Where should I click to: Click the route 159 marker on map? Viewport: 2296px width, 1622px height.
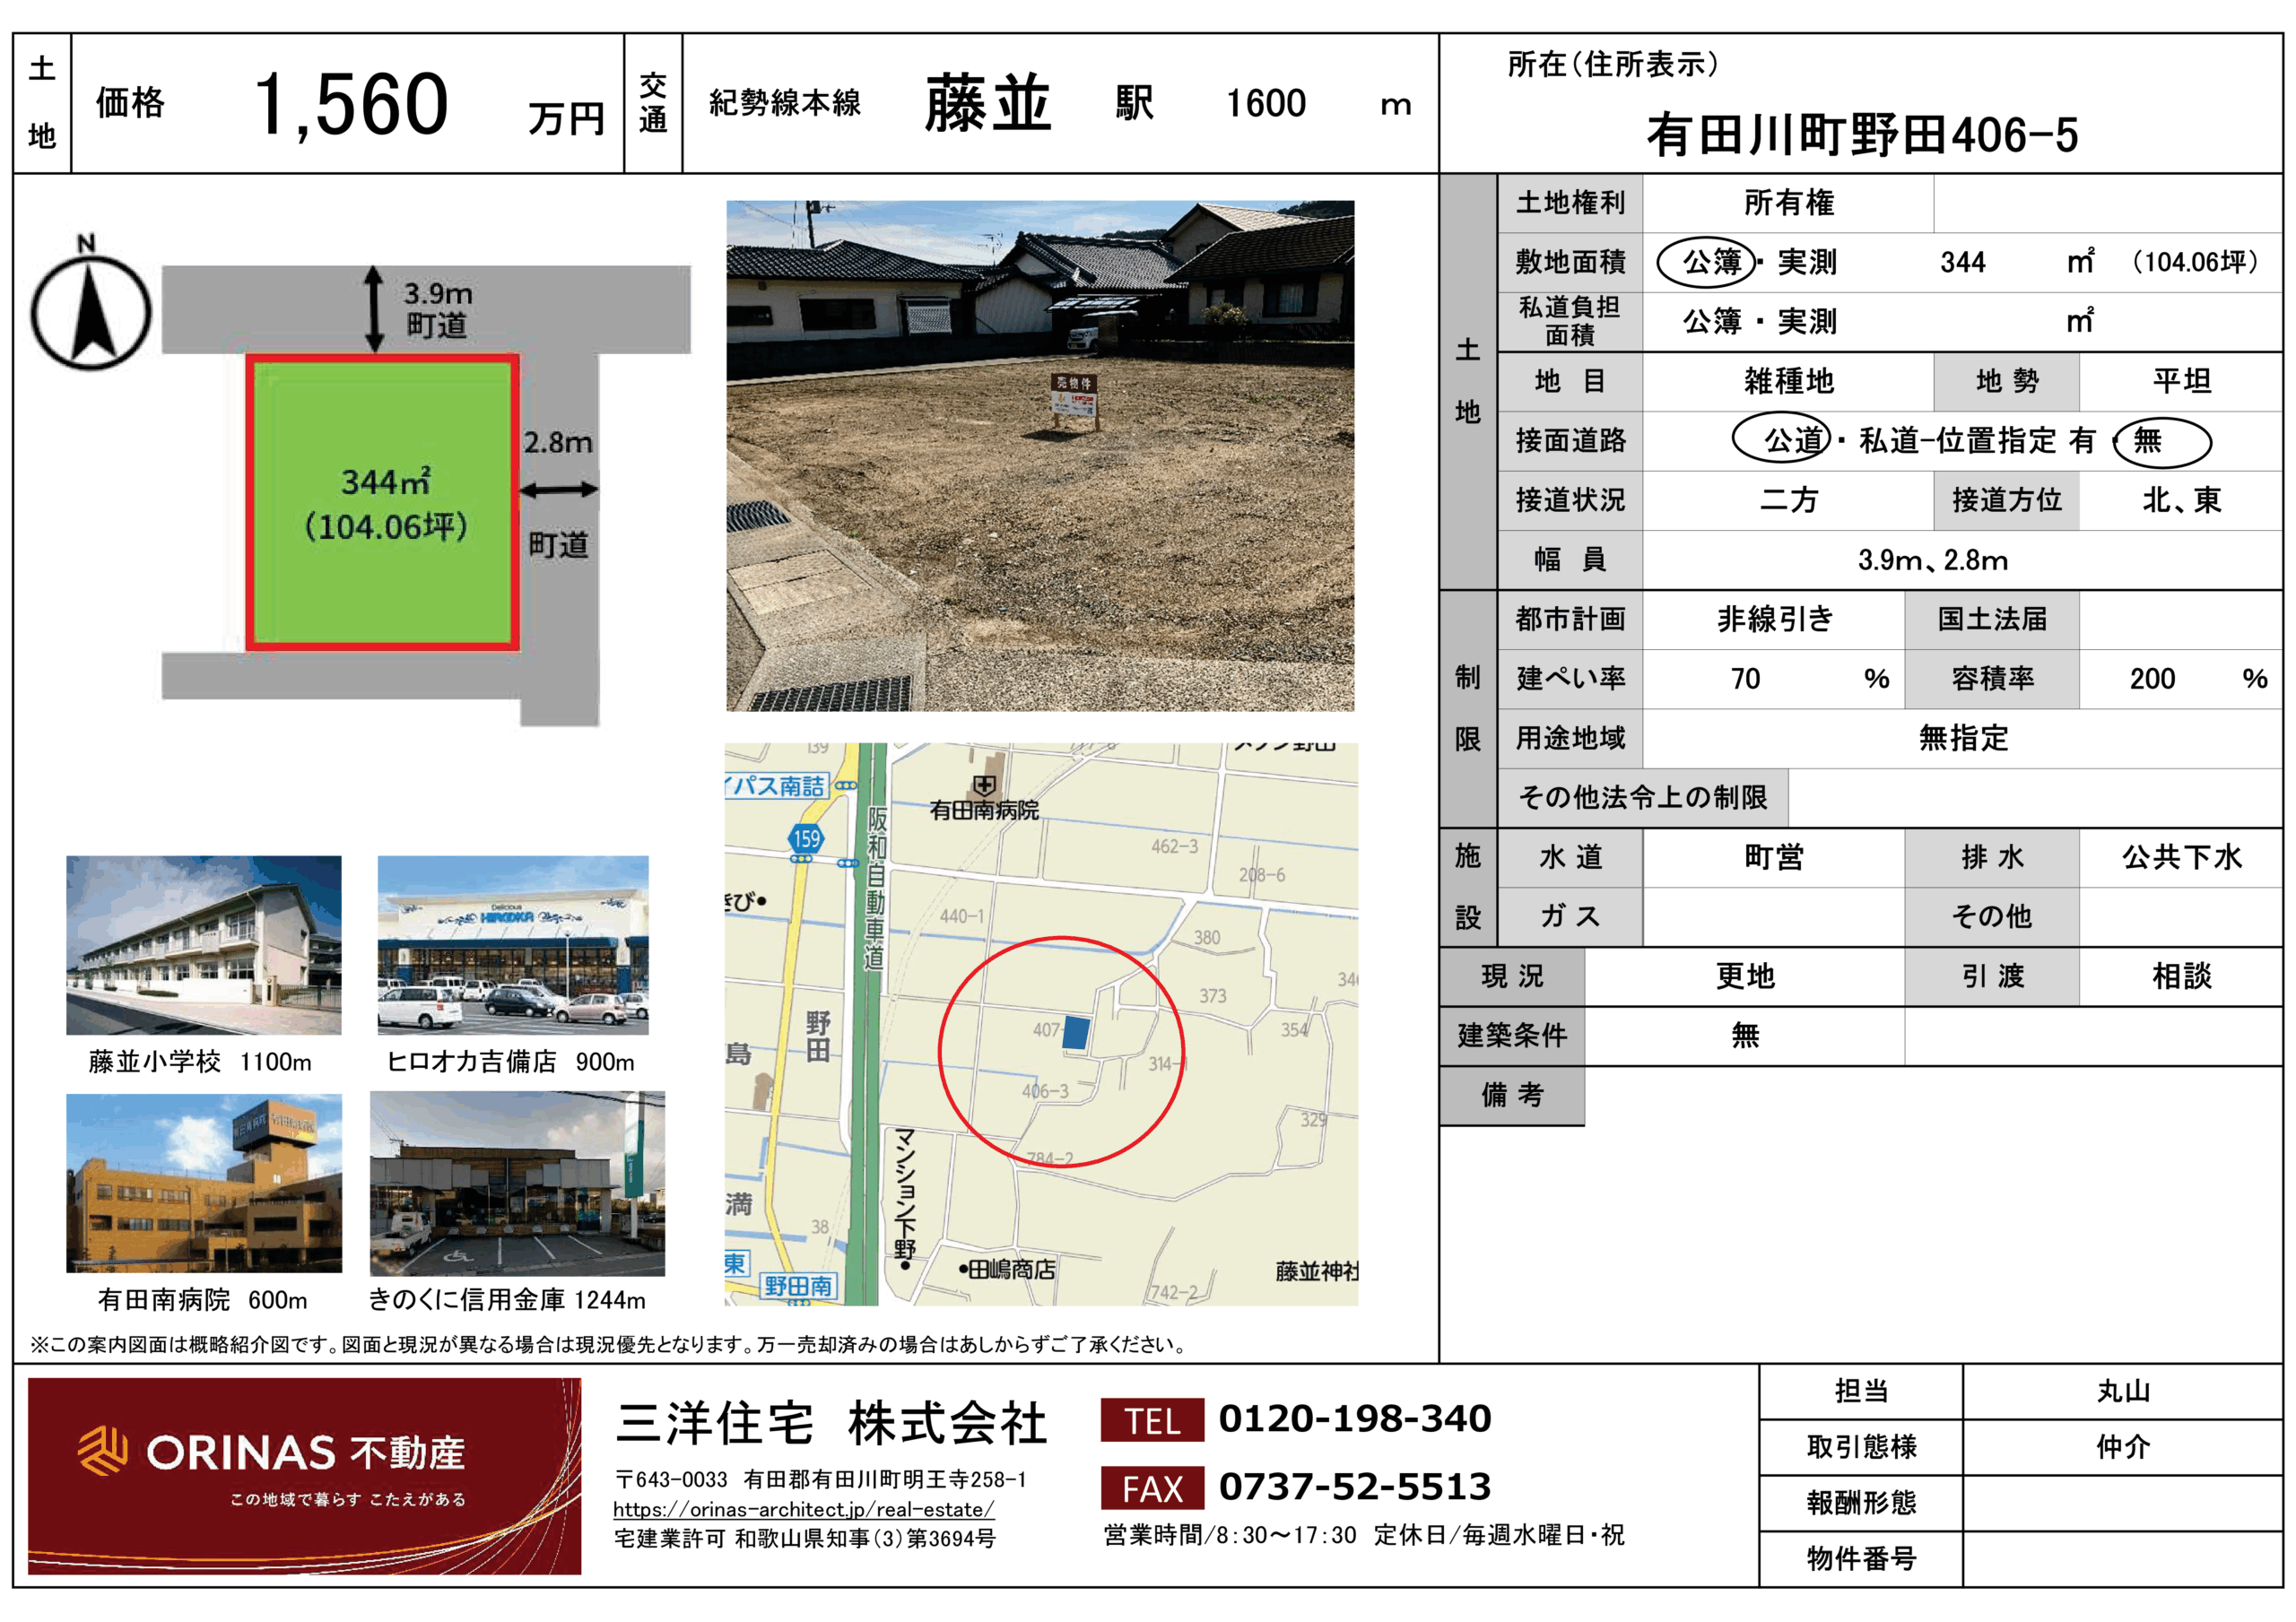click(806, 839)
